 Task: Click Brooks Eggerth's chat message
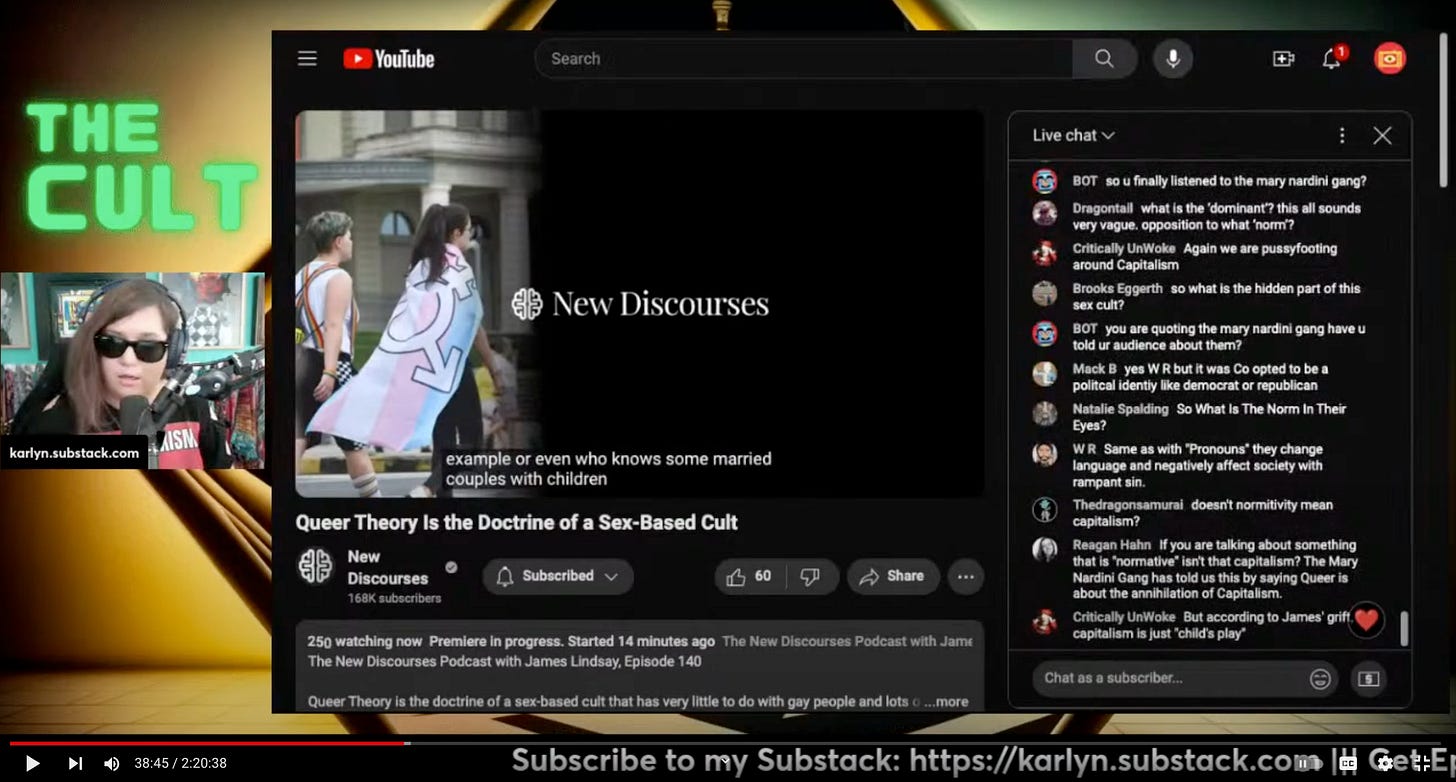click(x=1215, y=296)
